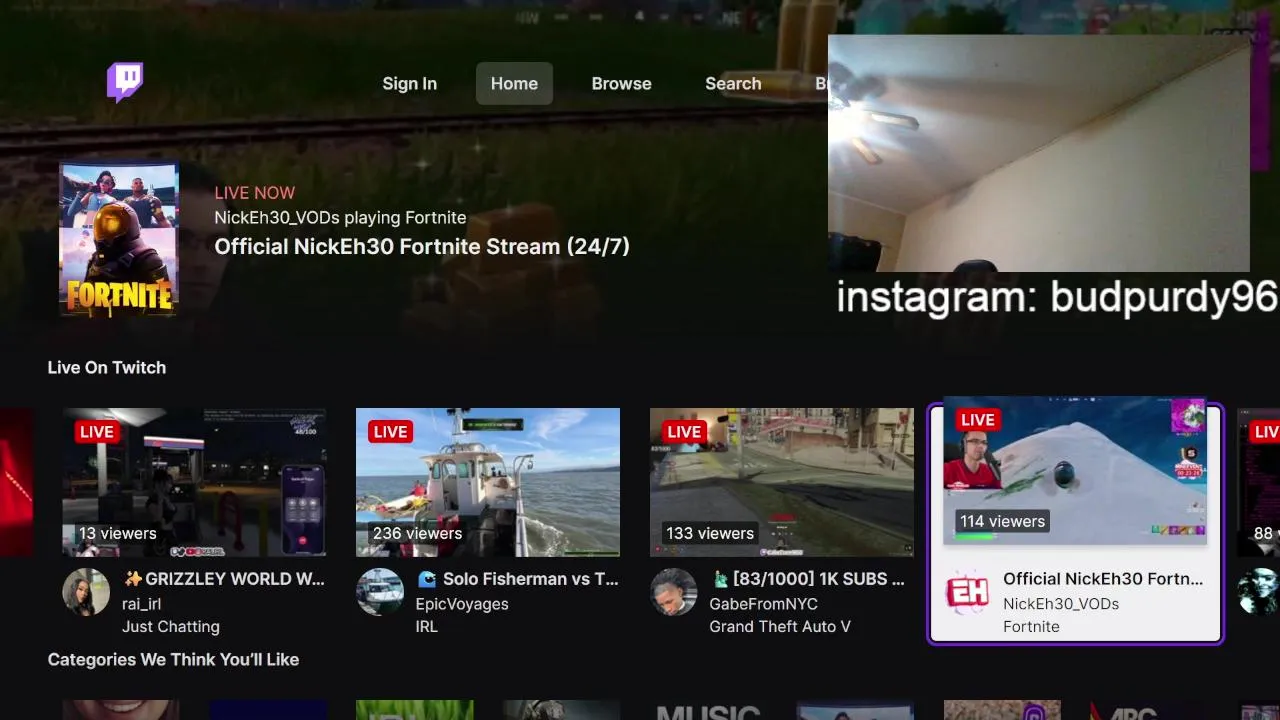Click 236 viewers count label
1280x720 pixels.
(x=416, y=533)
